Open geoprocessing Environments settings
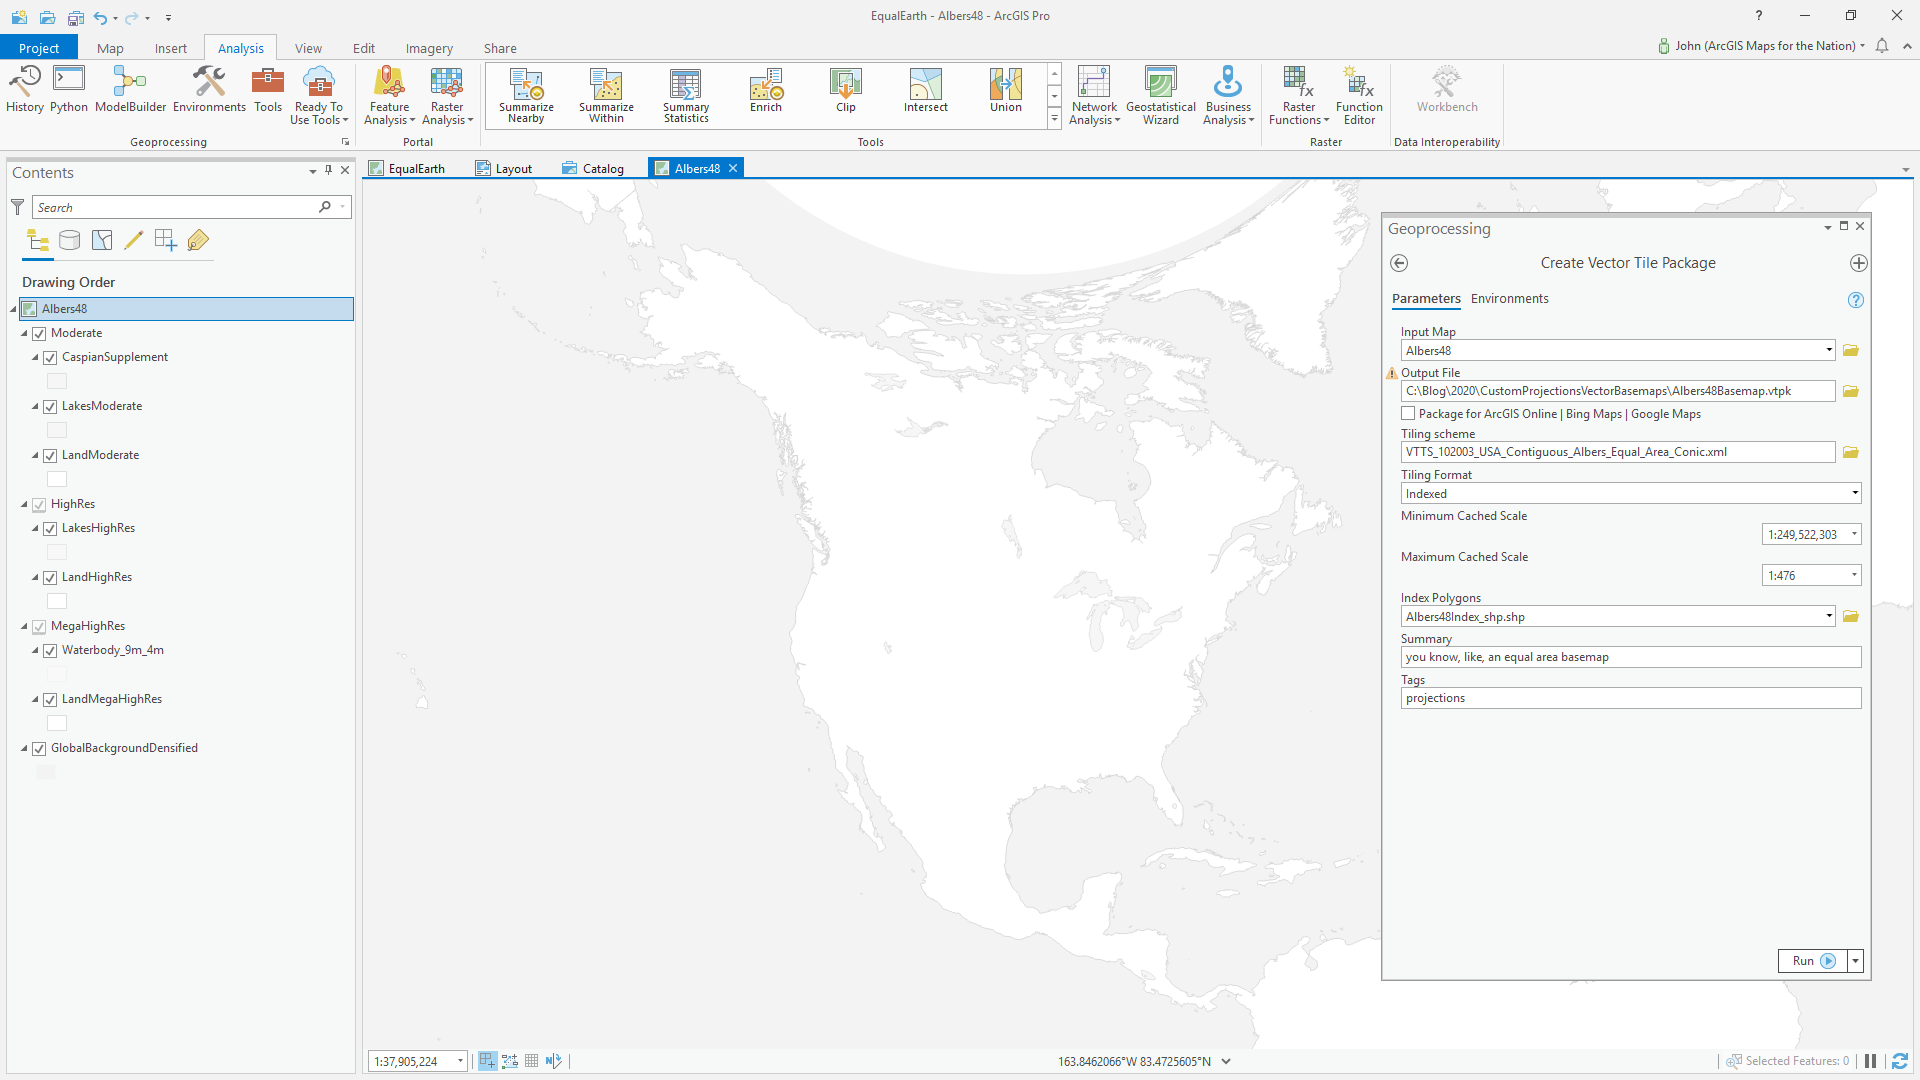 [209, 90]
